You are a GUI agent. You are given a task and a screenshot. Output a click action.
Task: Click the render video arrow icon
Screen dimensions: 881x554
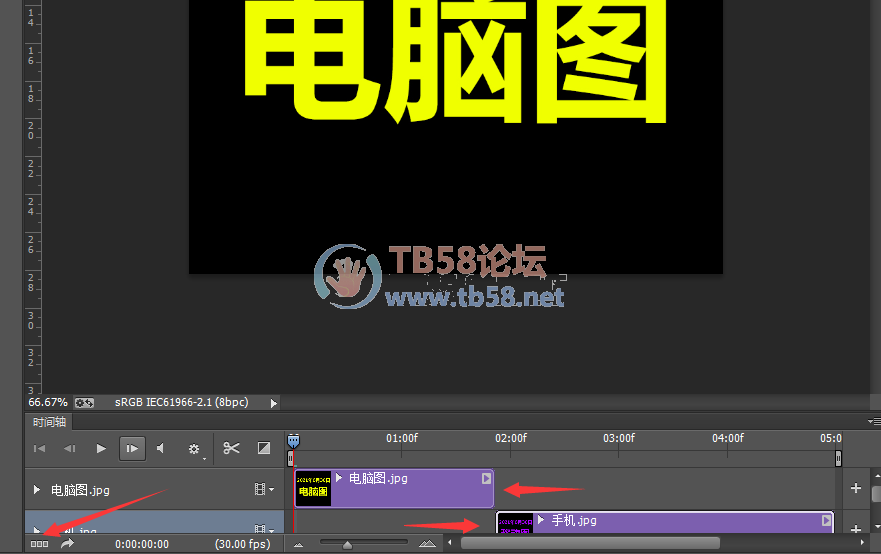(67, 544)
